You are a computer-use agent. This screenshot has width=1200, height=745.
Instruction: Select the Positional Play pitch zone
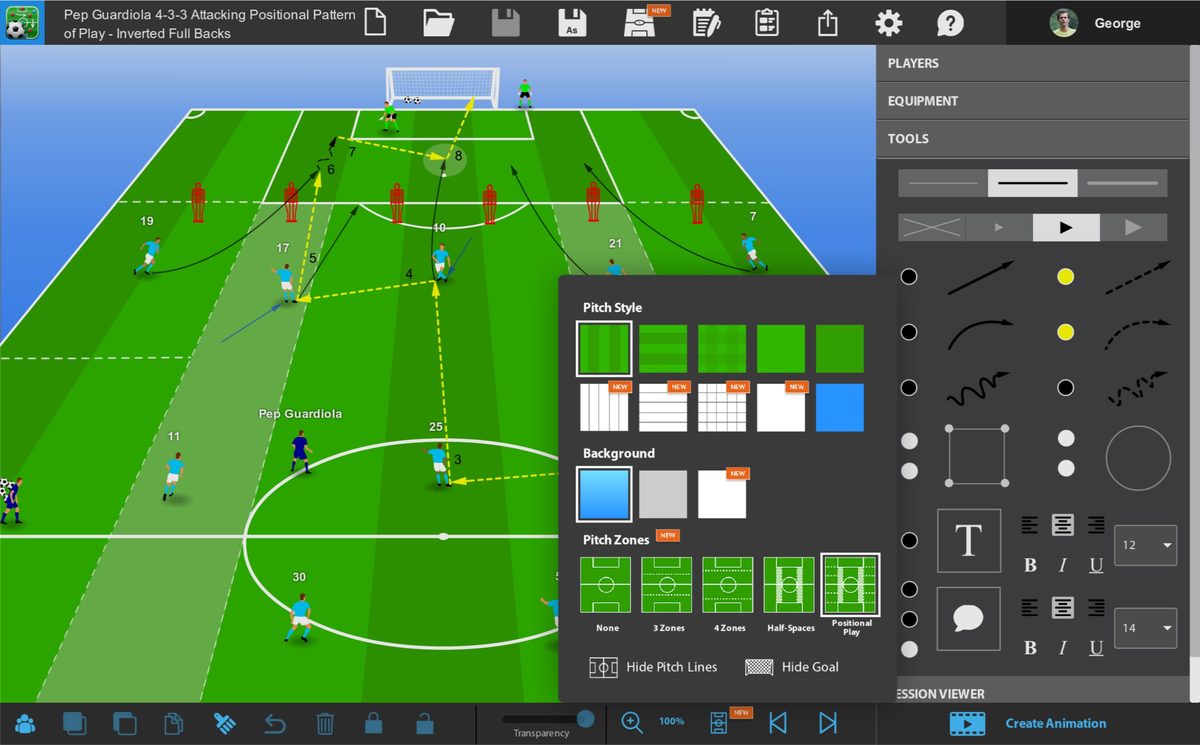[x=850, y=586]
